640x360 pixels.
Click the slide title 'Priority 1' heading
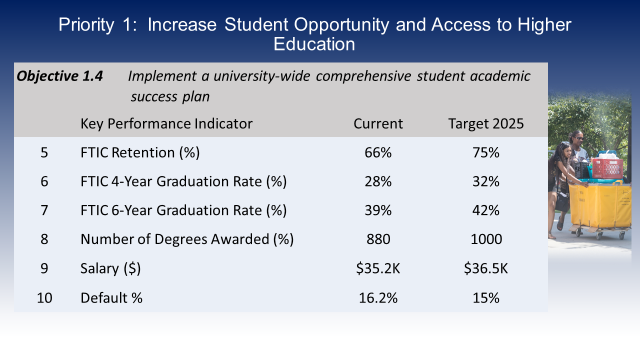314,34
